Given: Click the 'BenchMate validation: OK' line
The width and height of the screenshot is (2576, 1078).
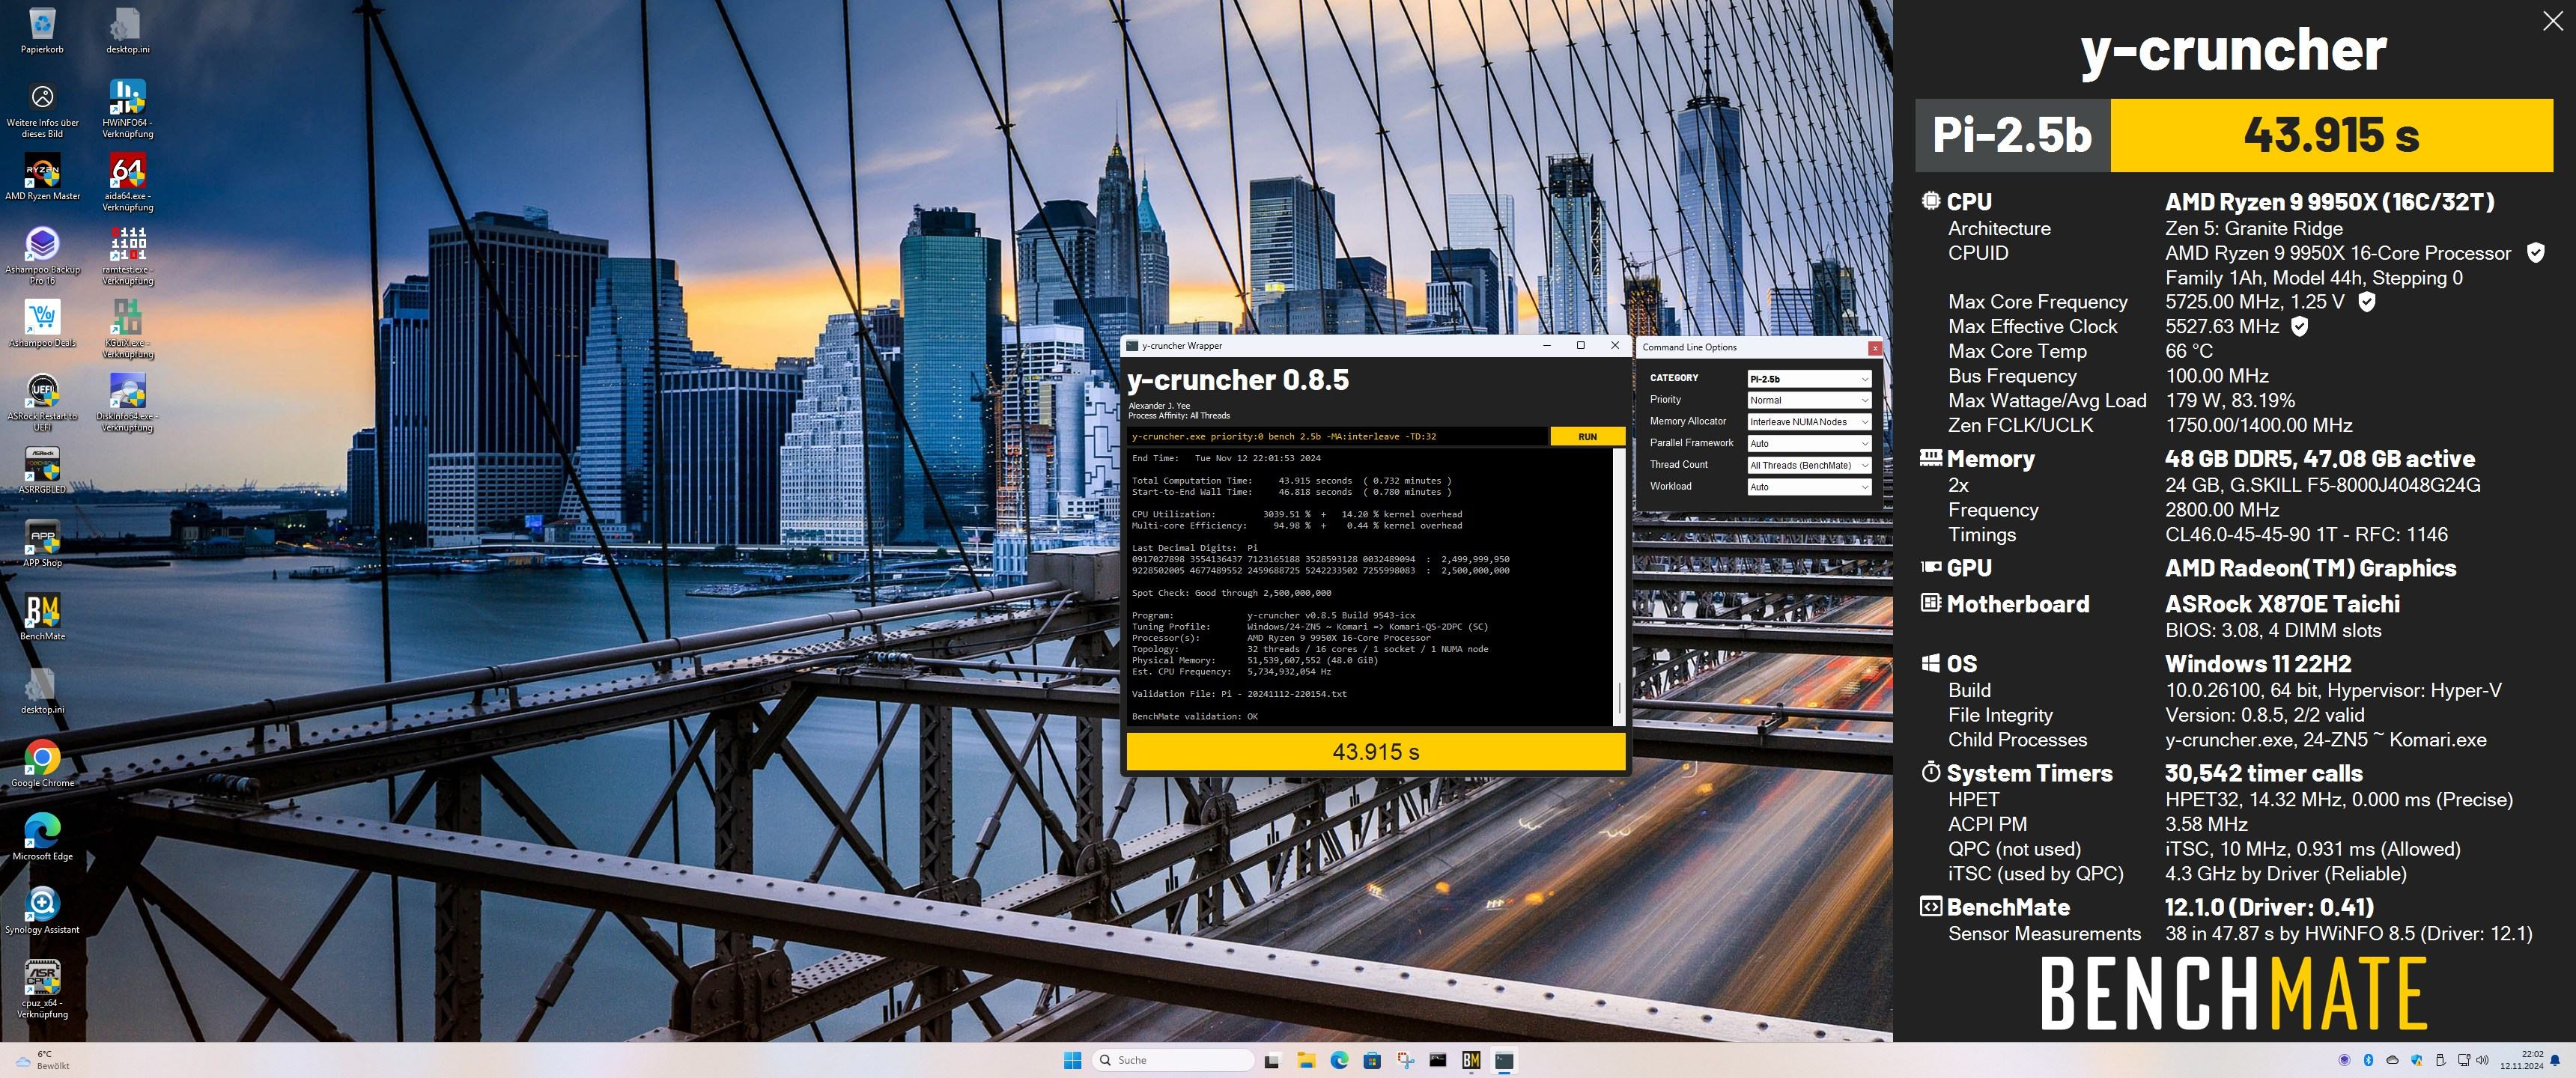Looking at the screenshot, I should tap(1194, 717).
